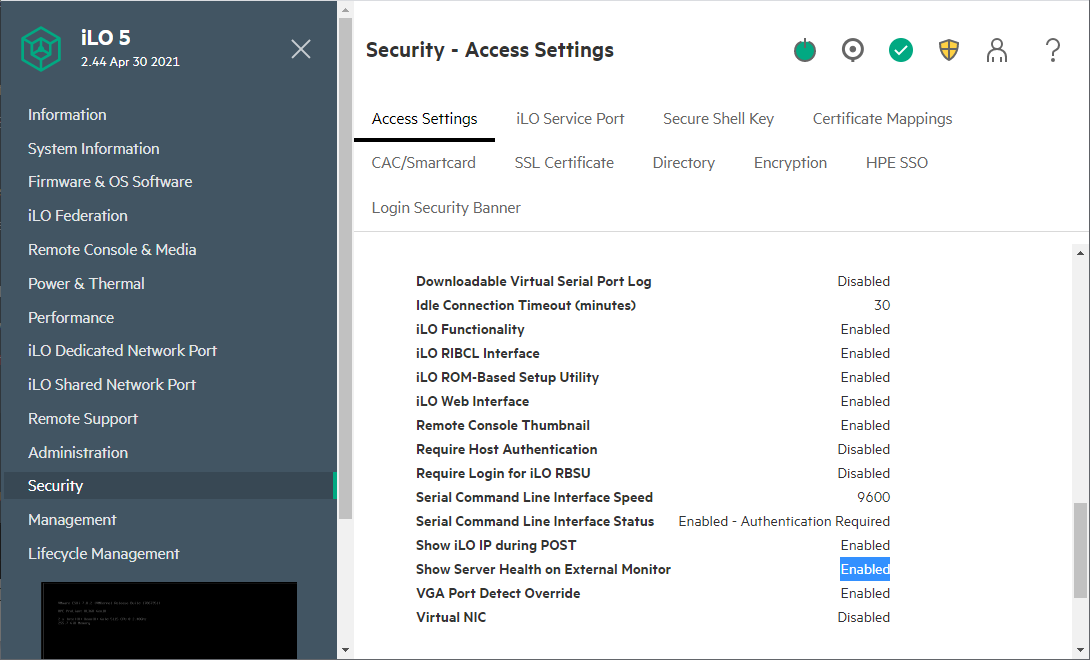Close the navigation sidebar with X
The image size is (1090, 660).
pos(300,49)
